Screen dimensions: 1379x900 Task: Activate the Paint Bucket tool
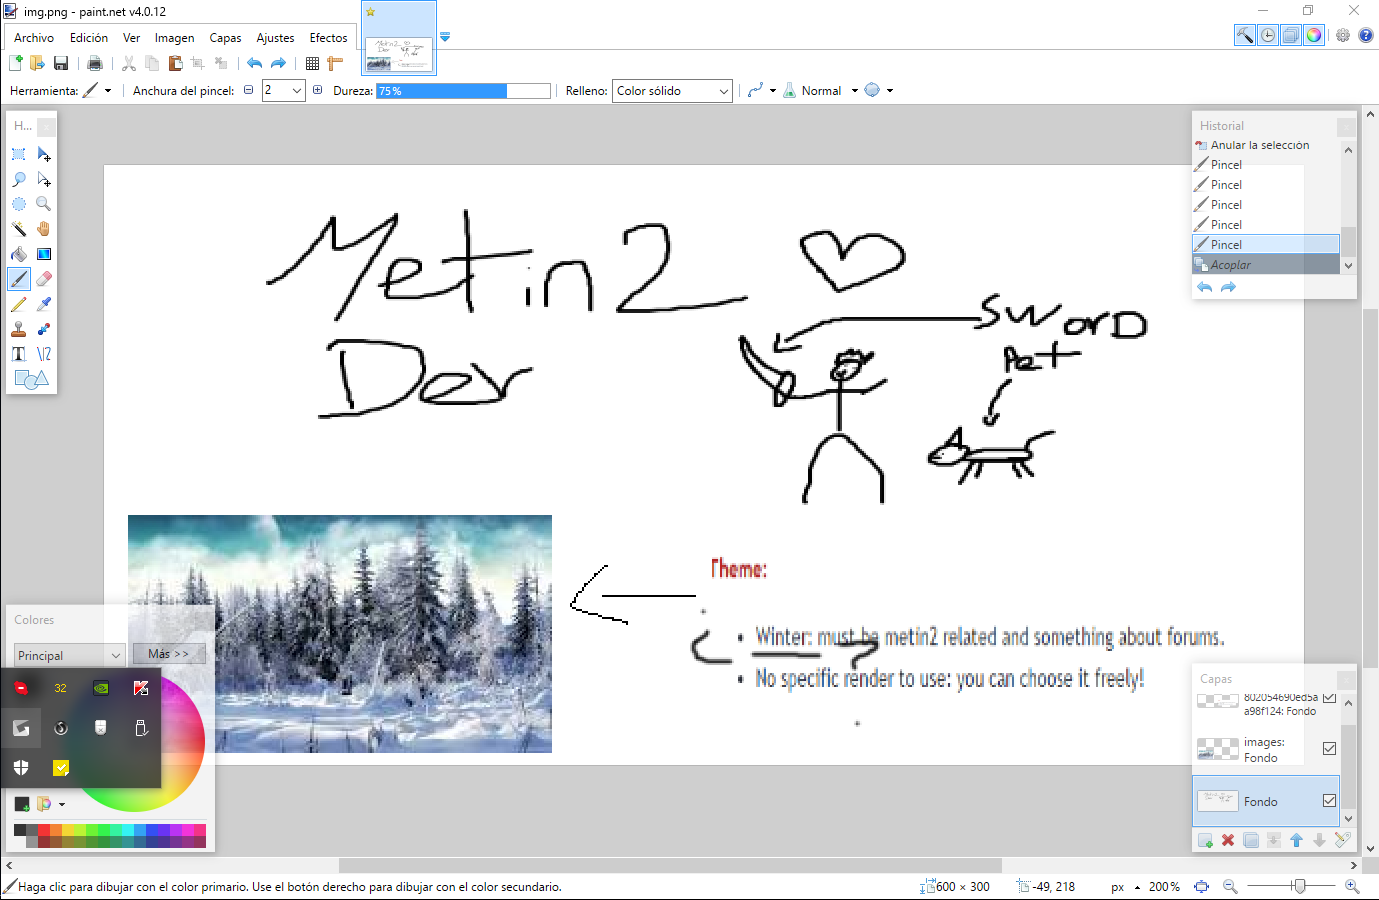click(19, 254)
